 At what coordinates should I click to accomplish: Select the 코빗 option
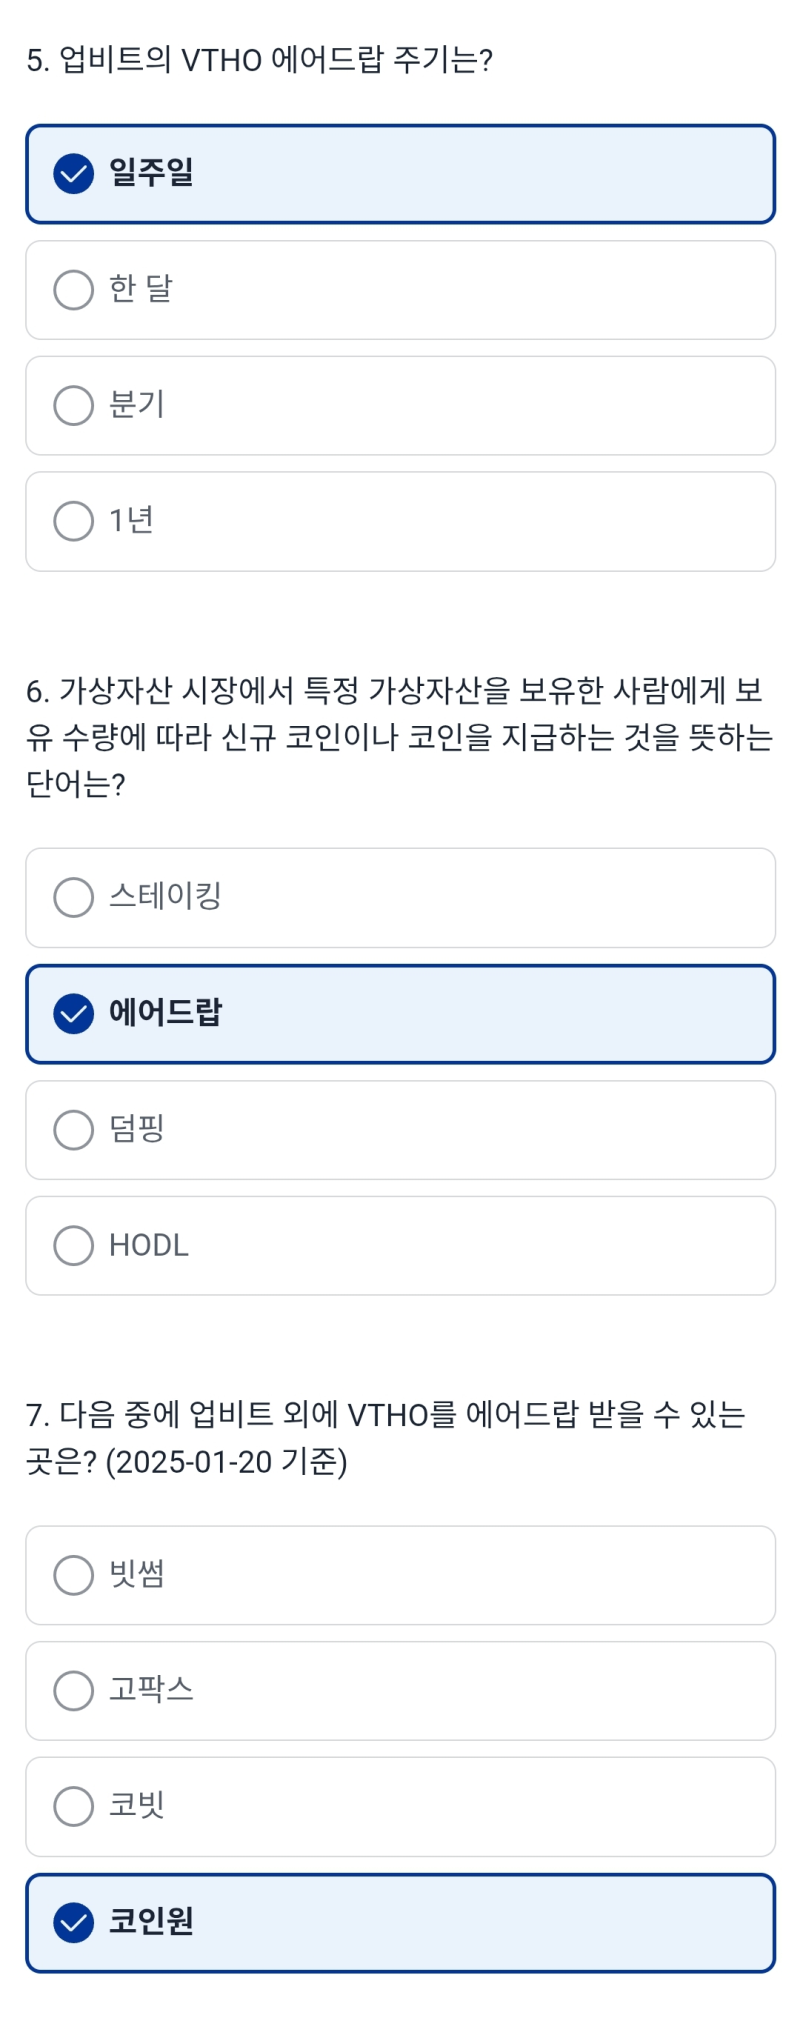coord(400,1806)
